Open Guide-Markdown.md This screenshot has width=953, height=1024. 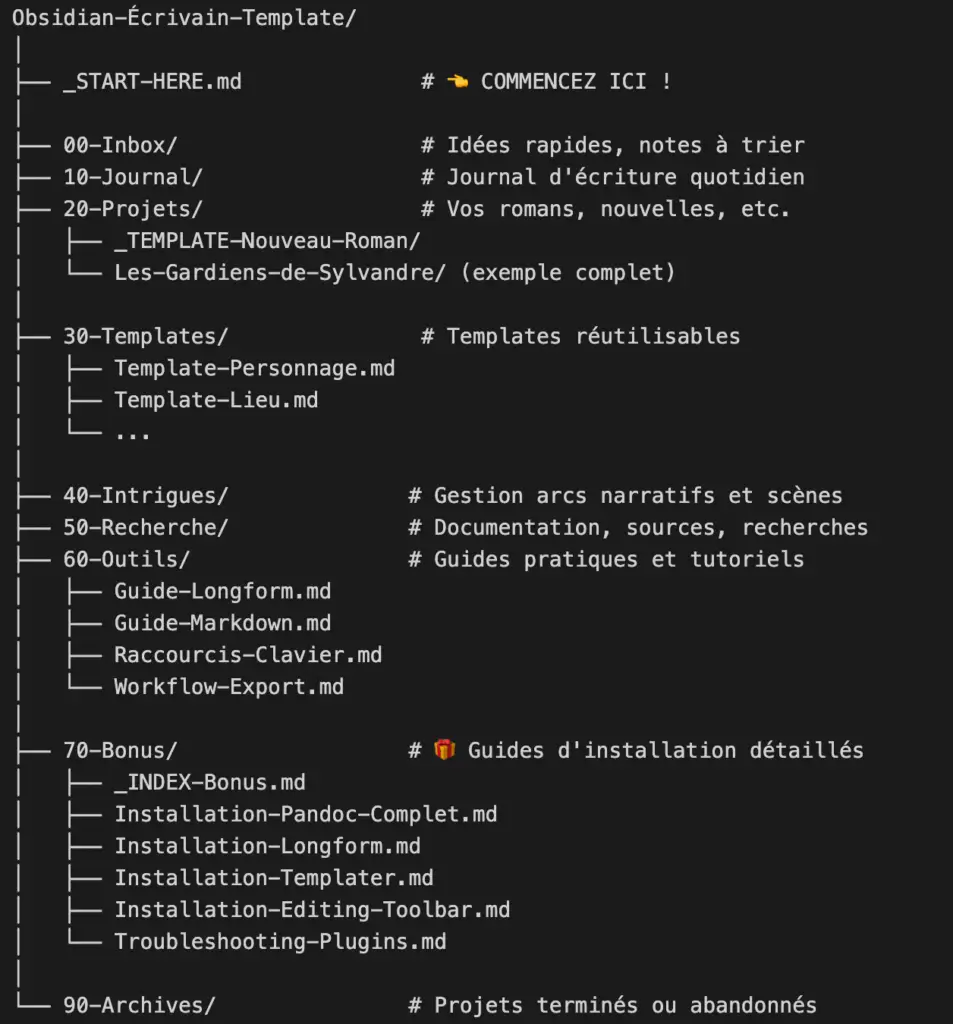[x=222, y=623]
